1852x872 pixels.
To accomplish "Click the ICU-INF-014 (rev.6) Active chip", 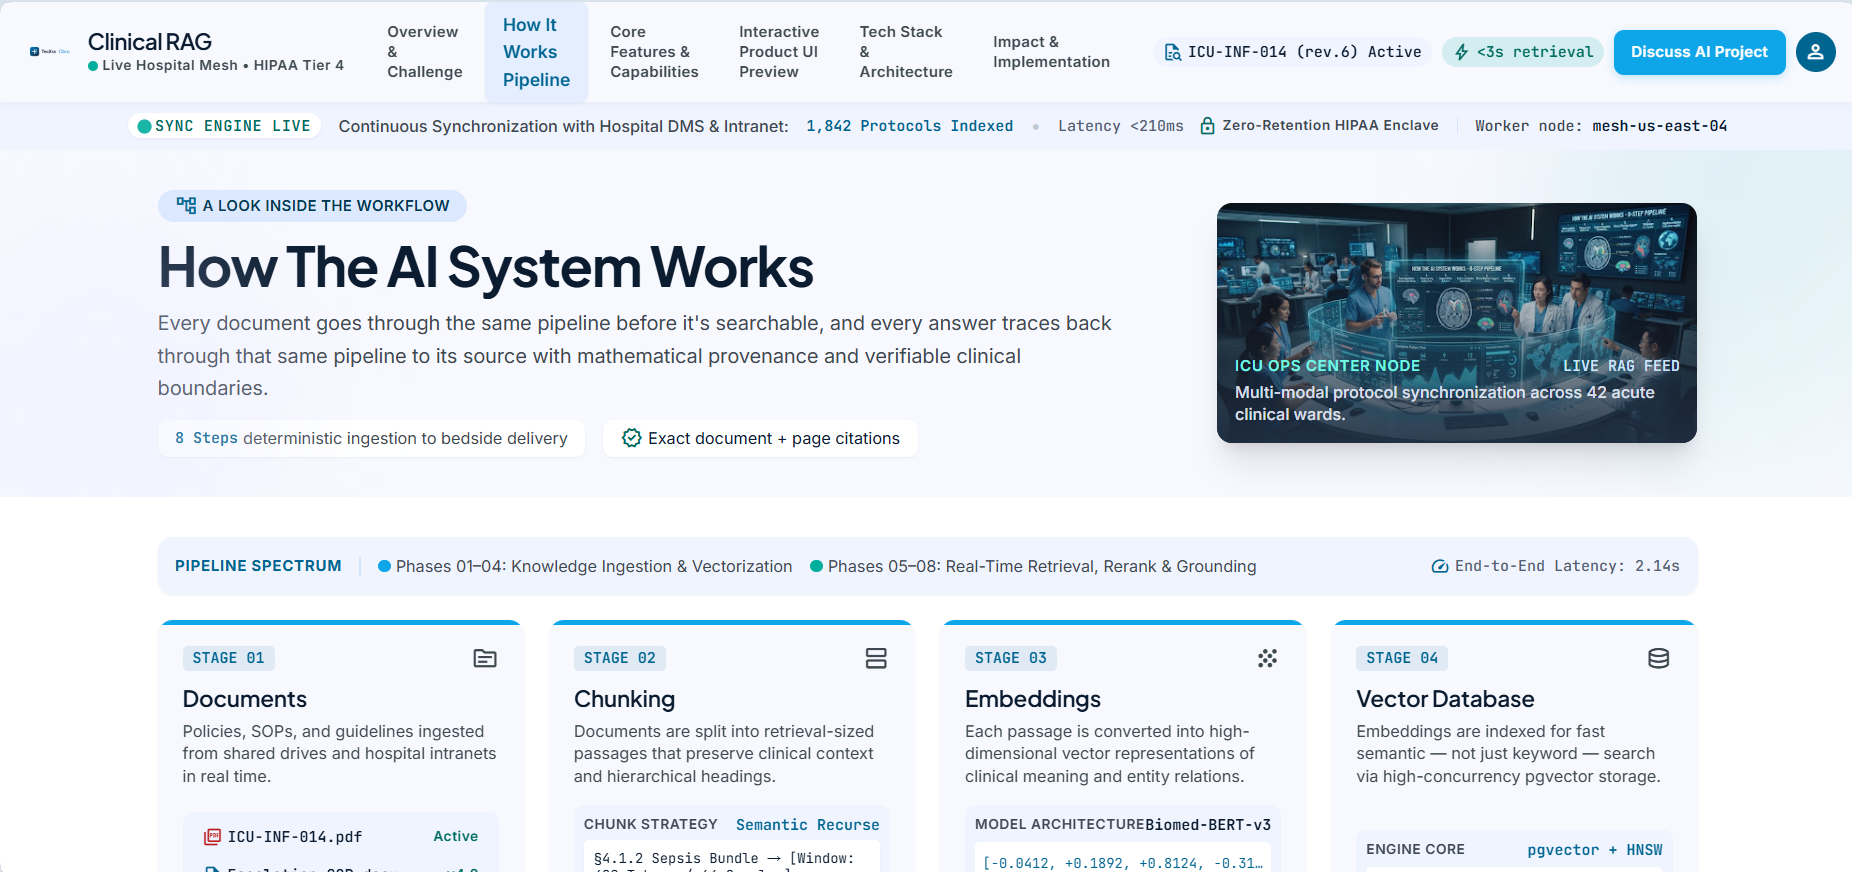I will [1292, 52].
